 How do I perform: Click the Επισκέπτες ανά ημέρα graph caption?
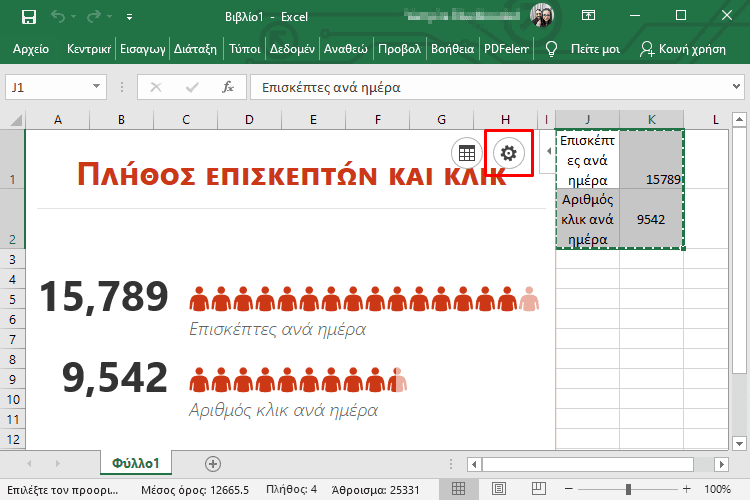277,329
